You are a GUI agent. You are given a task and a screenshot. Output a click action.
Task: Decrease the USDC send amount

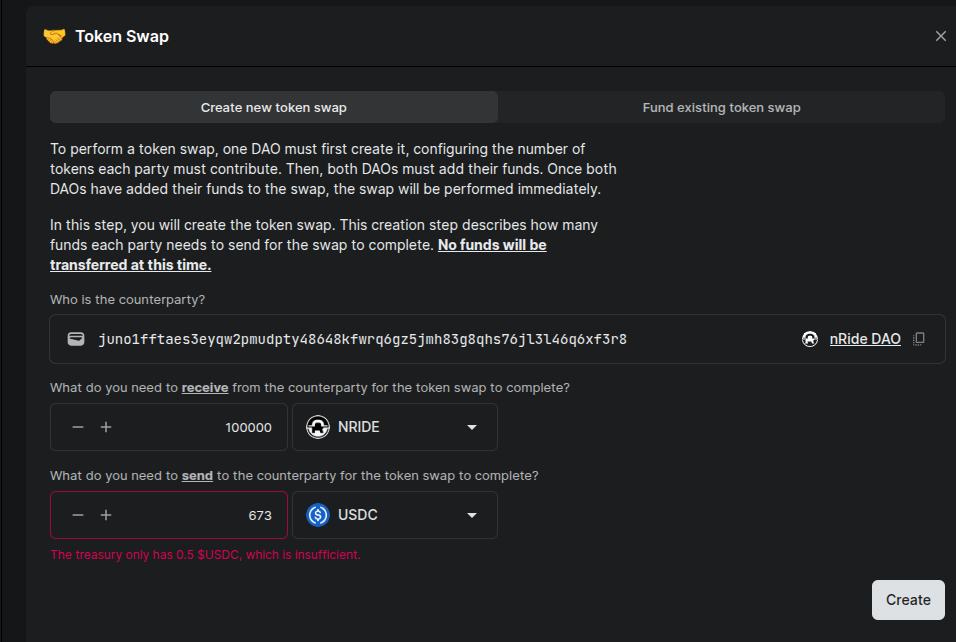(78, 515)
